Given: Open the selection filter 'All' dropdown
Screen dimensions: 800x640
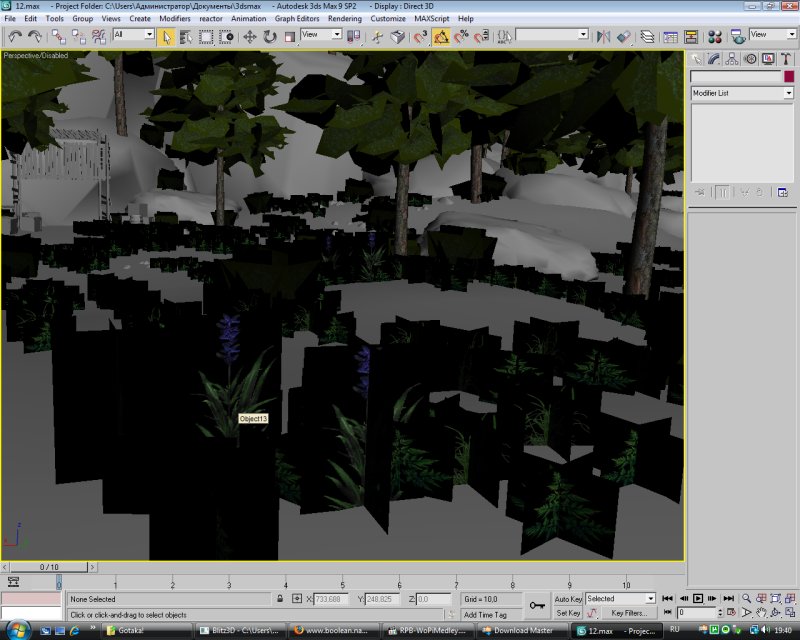Looking at the screenshot, I should tap(133, 35).
